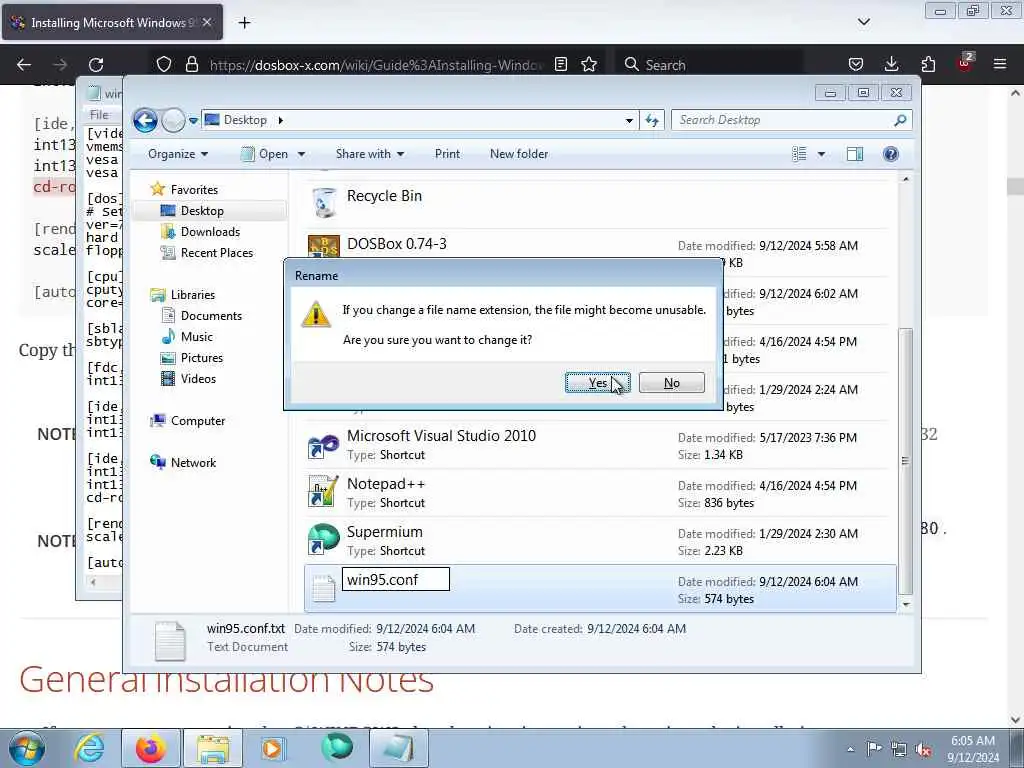The height and width of the screenshot is (768, 1024).
Task: Open Pictures library
Action: click(x=202, y=358)
